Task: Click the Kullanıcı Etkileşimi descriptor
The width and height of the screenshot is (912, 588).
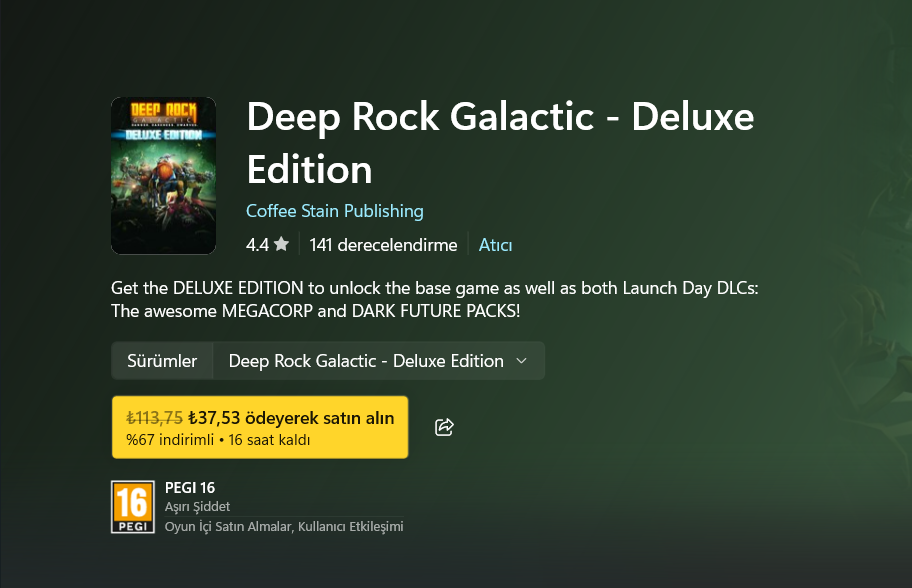Action: pos(351,526)
